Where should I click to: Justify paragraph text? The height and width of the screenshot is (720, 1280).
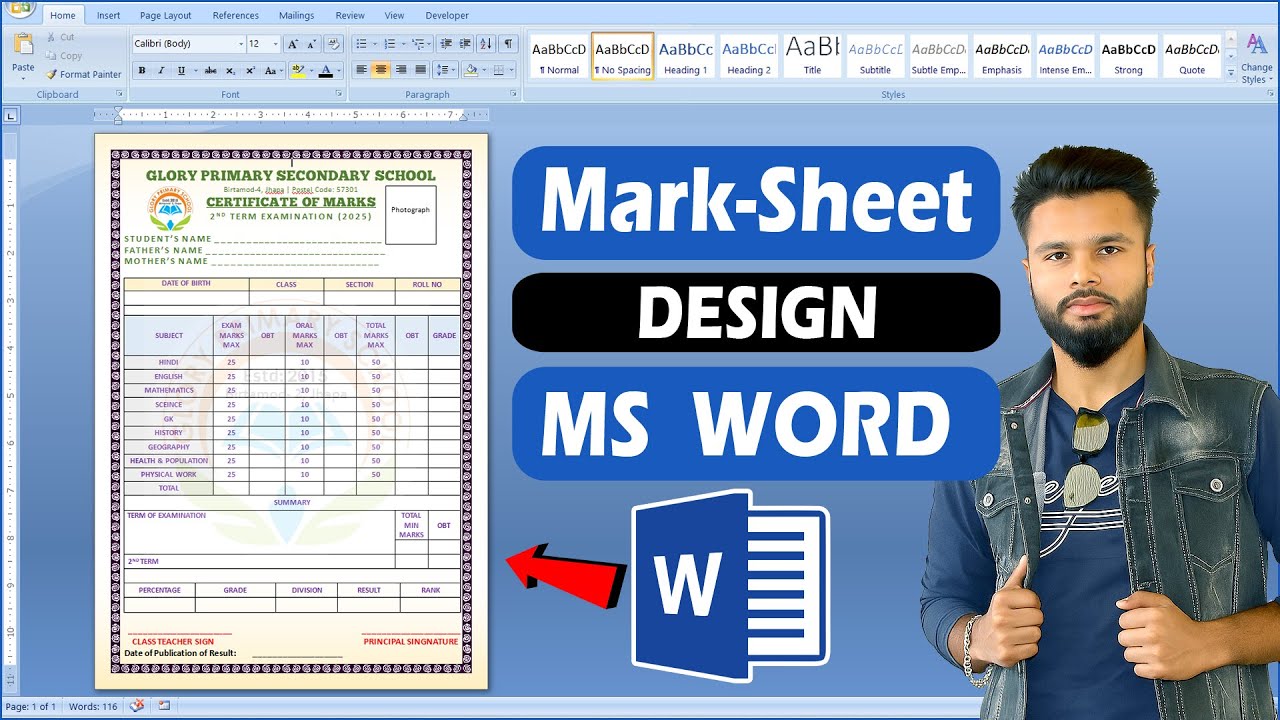coord(421,70)
